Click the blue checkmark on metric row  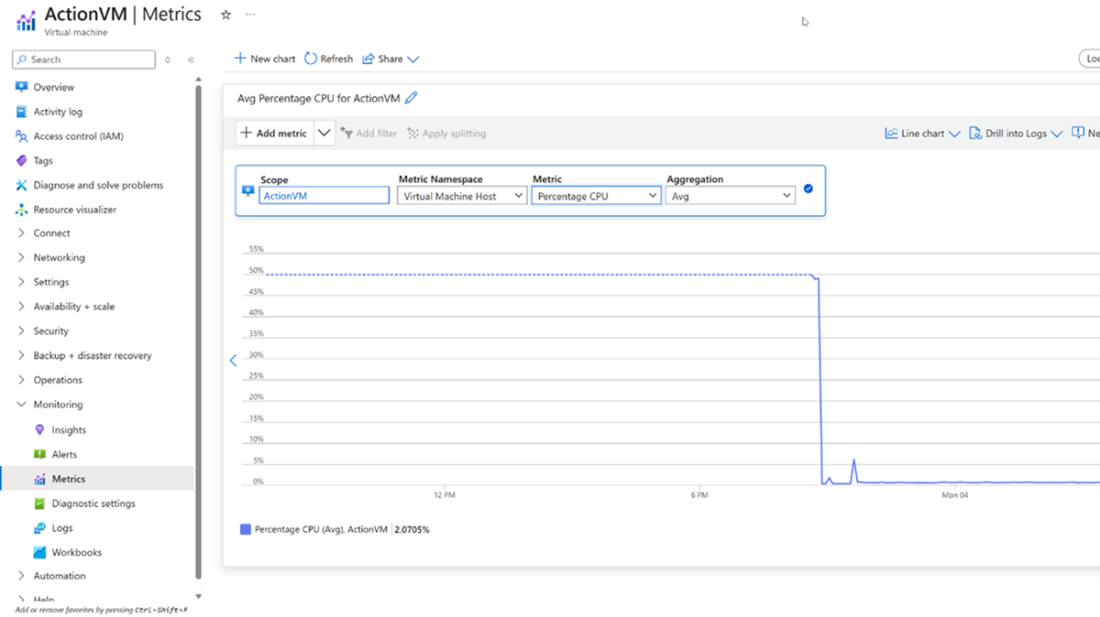tap(808, 189)
